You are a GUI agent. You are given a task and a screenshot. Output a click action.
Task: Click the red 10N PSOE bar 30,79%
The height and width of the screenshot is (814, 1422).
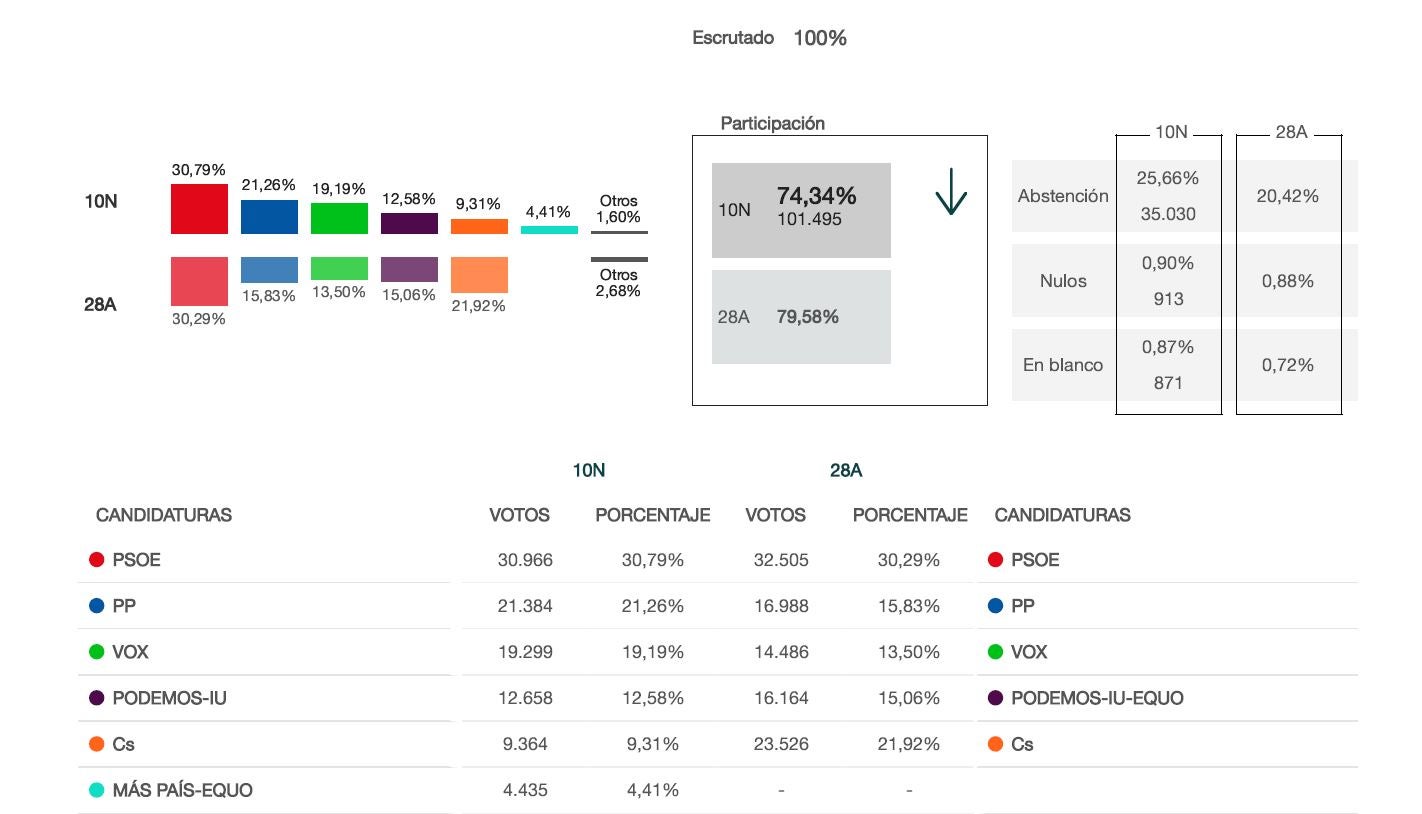(199, 209)
